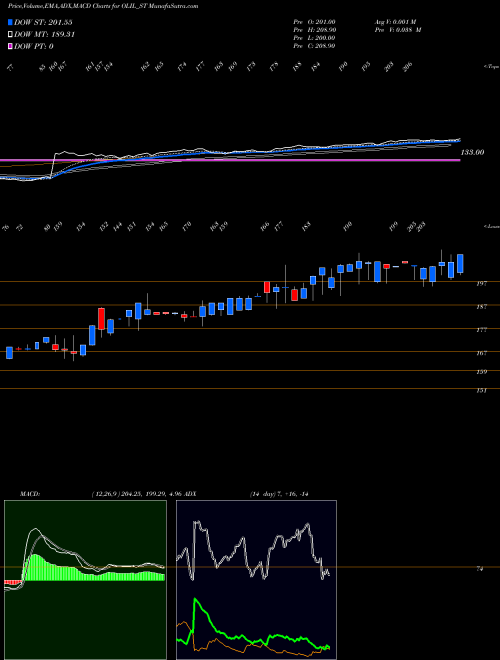The height and width of the screenshot is (660, 500).
Task: Click the 197 price-axis label
Action: tap(481, 284)
